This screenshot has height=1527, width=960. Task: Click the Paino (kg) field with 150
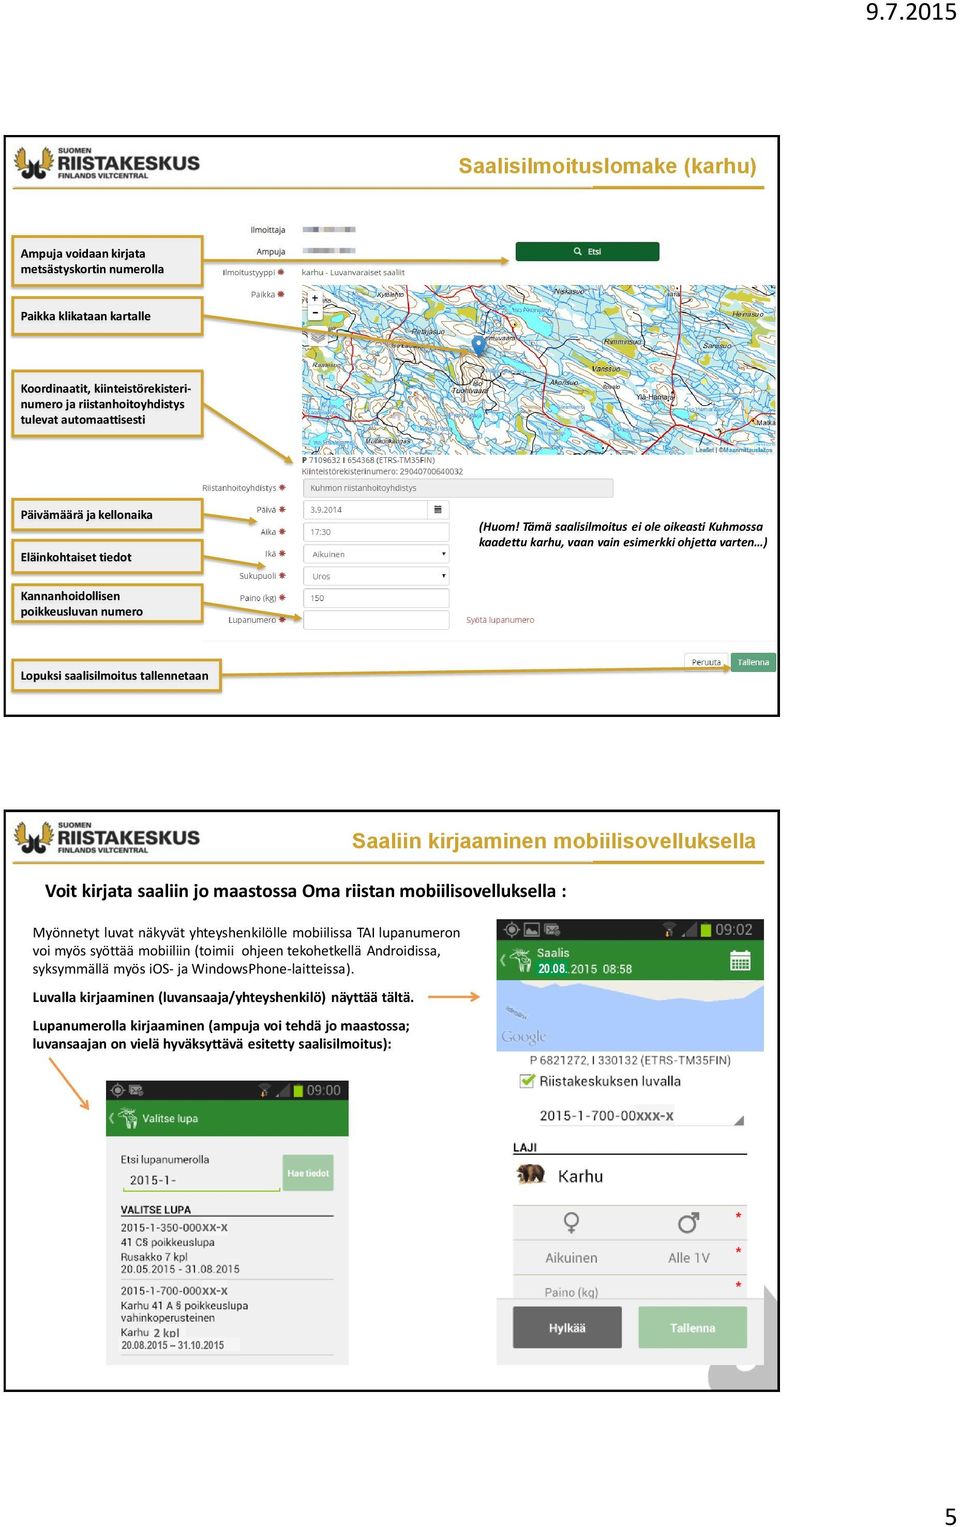(x=376, y=598)
